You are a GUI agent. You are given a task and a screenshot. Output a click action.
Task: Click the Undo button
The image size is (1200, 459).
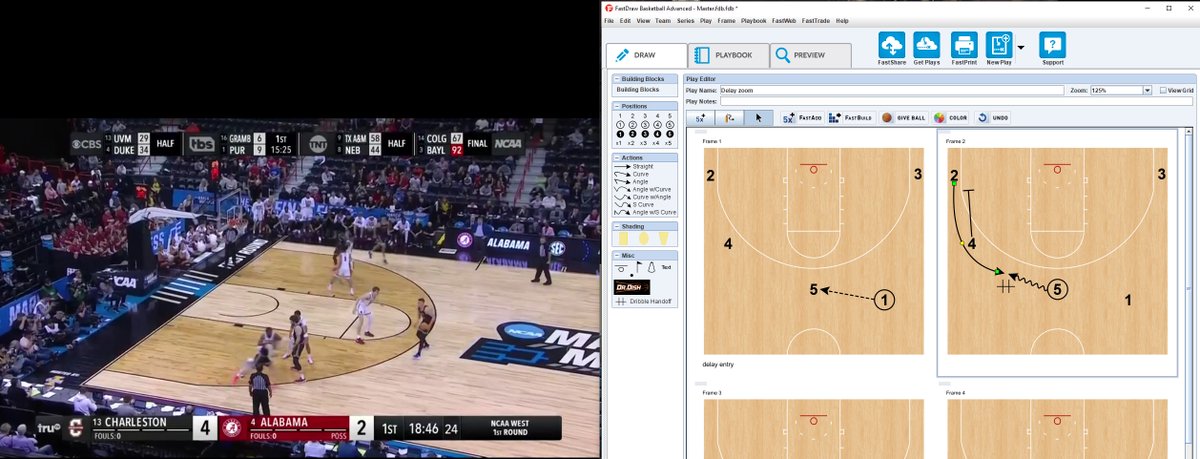(x=993, y=118)
